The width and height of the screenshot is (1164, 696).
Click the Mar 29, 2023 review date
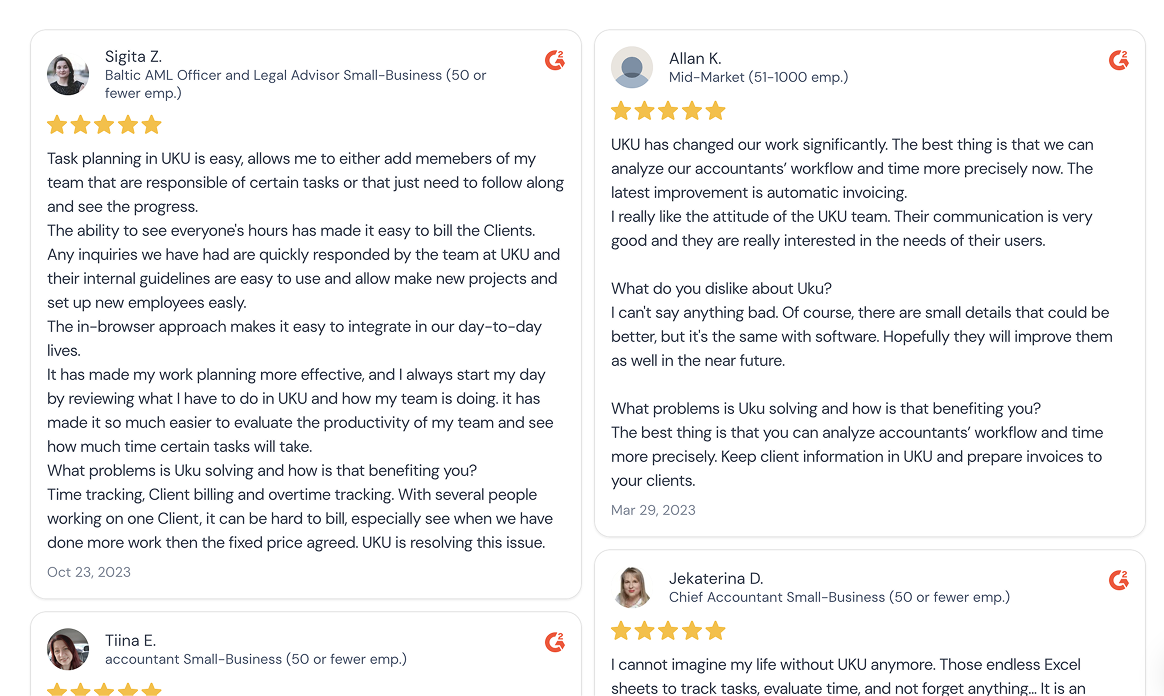[x=653, y=510]
